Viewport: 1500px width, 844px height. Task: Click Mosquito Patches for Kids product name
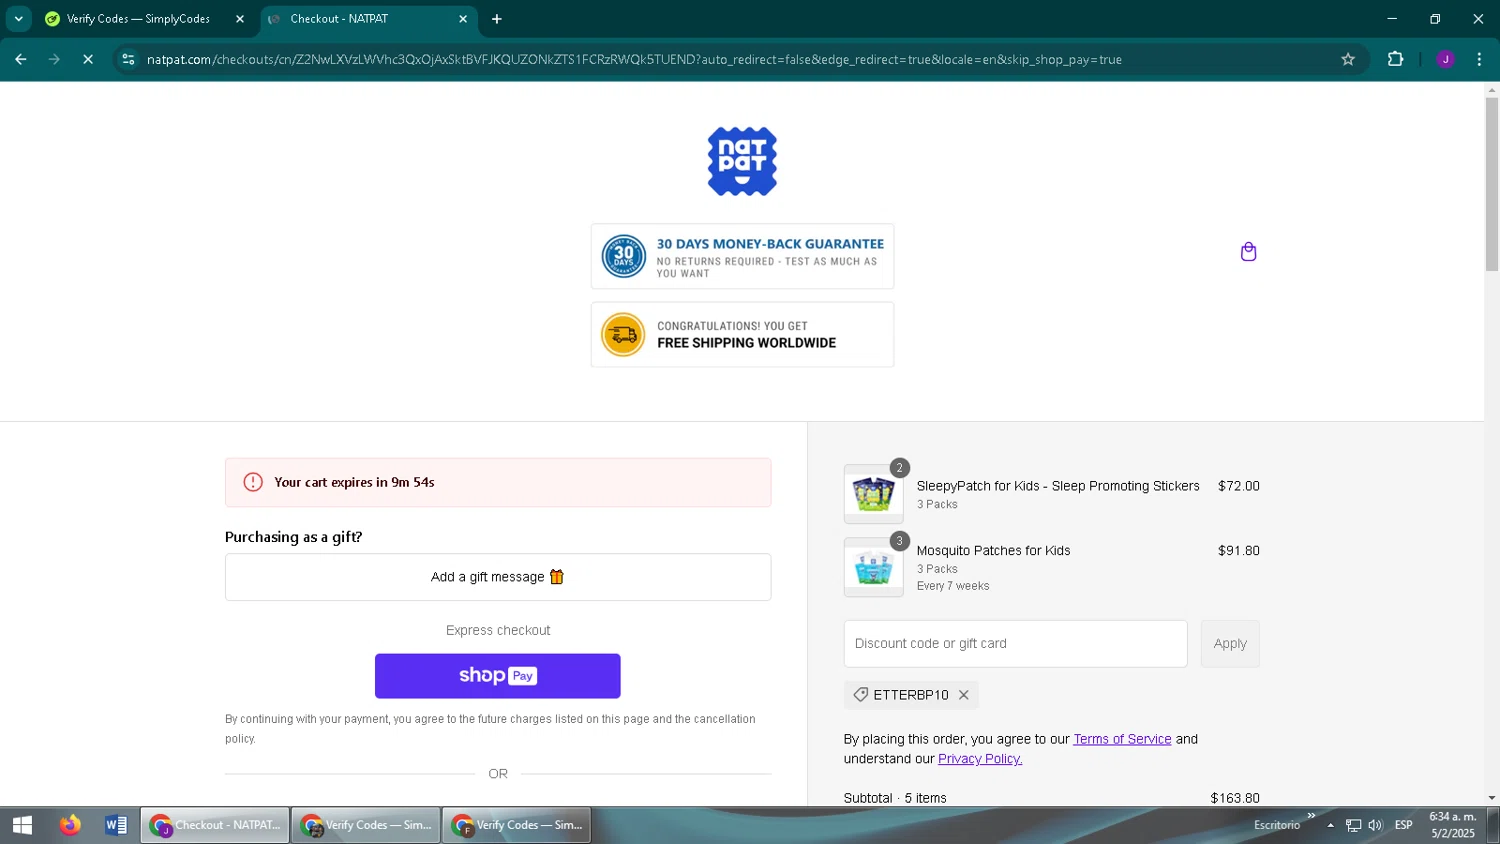click(x=993, y=551)
